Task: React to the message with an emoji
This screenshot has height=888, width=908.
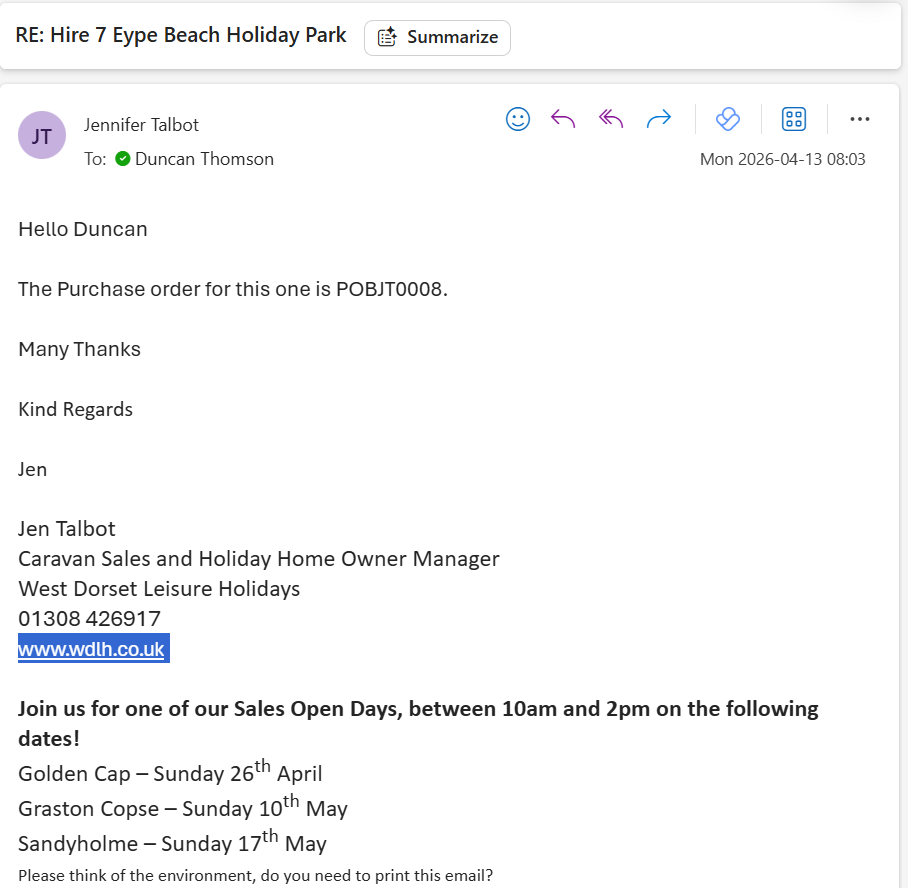Action: click(518, 120)
